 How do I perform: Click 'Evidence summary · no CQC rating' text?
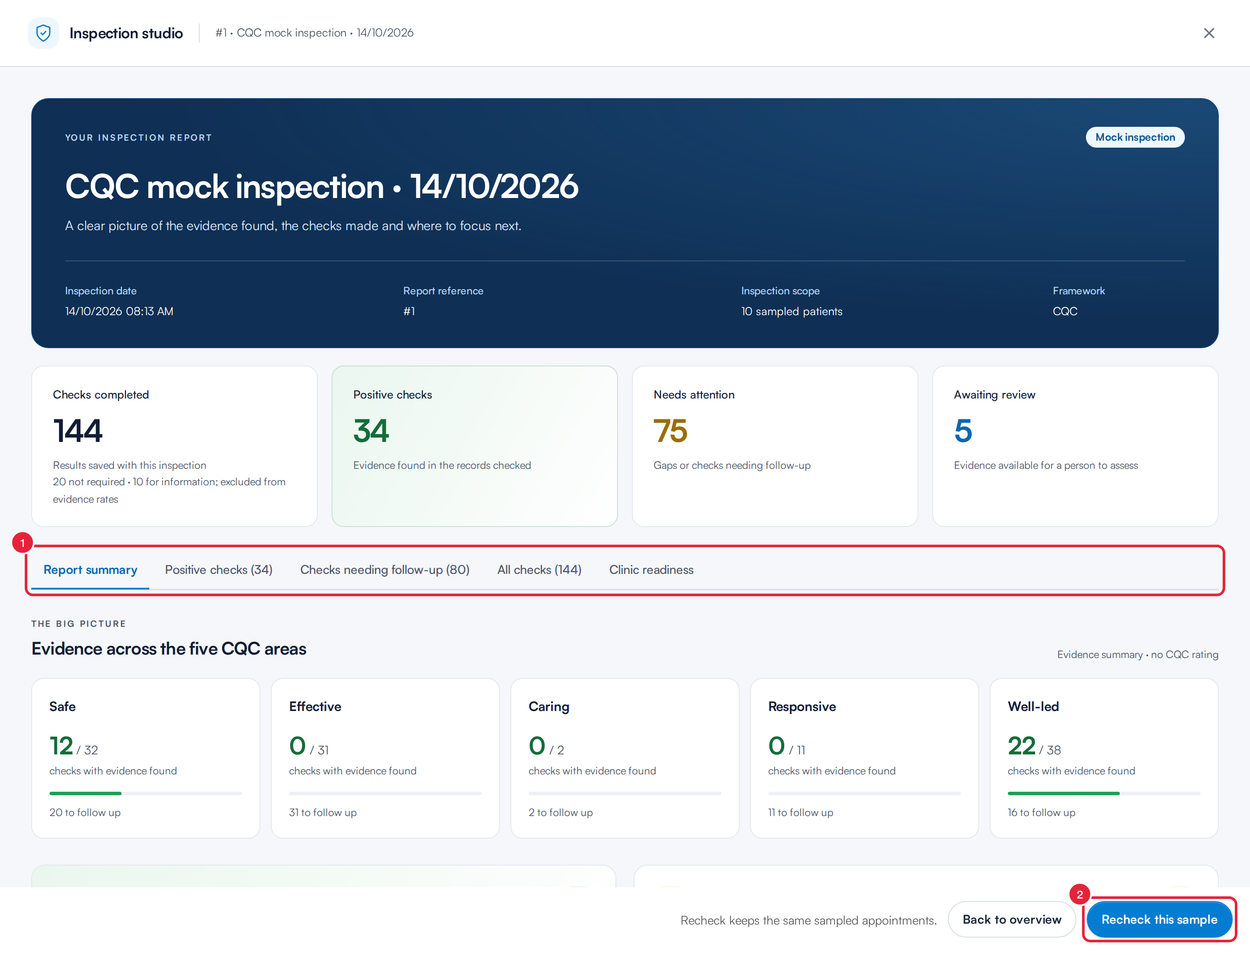[x=1138, y=655]
